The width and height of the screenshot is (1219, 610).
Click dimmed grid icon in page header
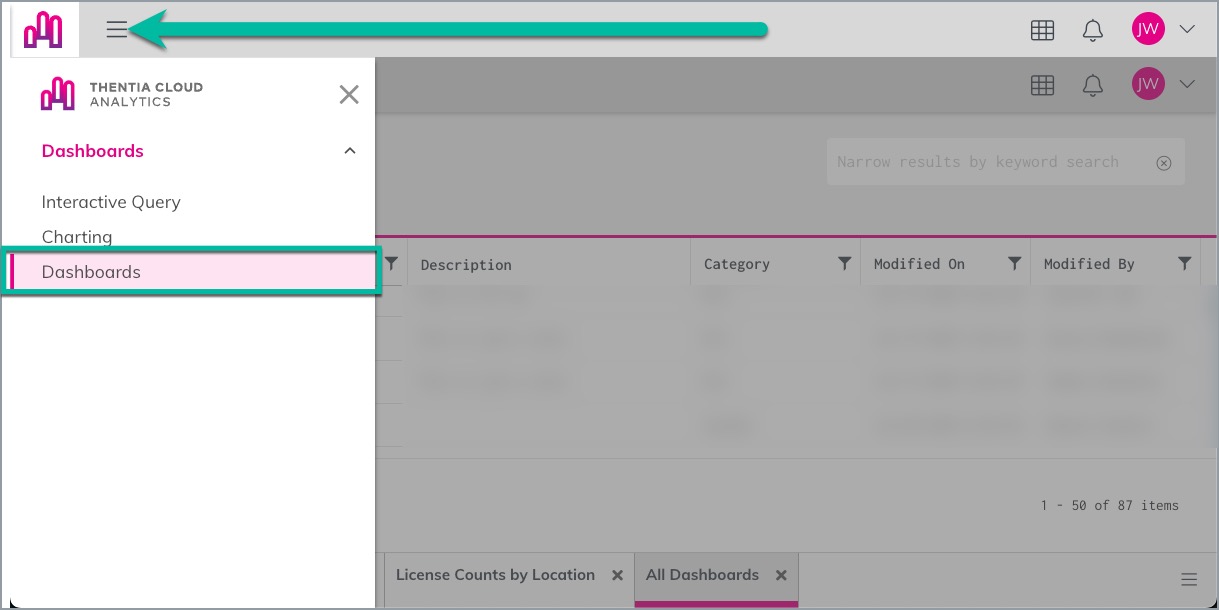pos(1042,85)
